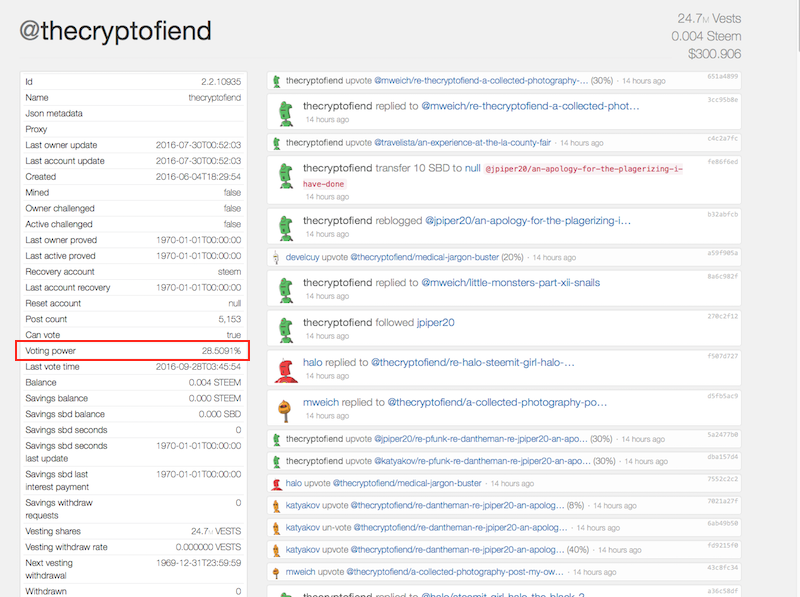
Task: Click red halo avatar beside 'halo replied to' entry
Action: point(286,370)
